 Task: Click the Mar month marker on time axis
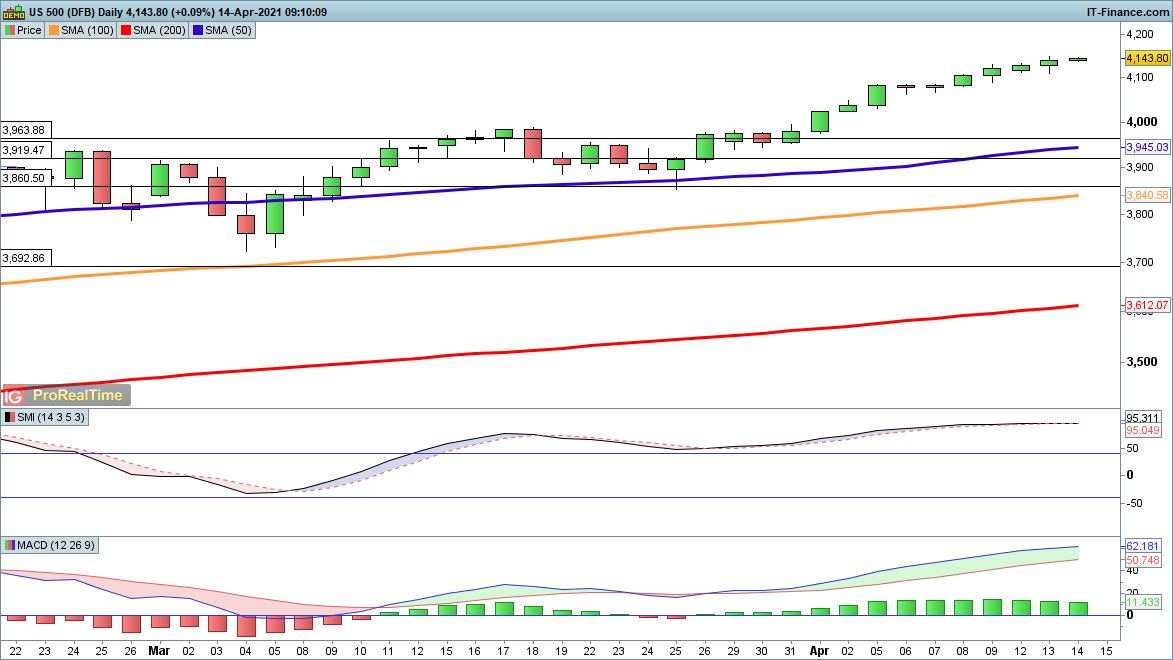[x=158, y=649]
